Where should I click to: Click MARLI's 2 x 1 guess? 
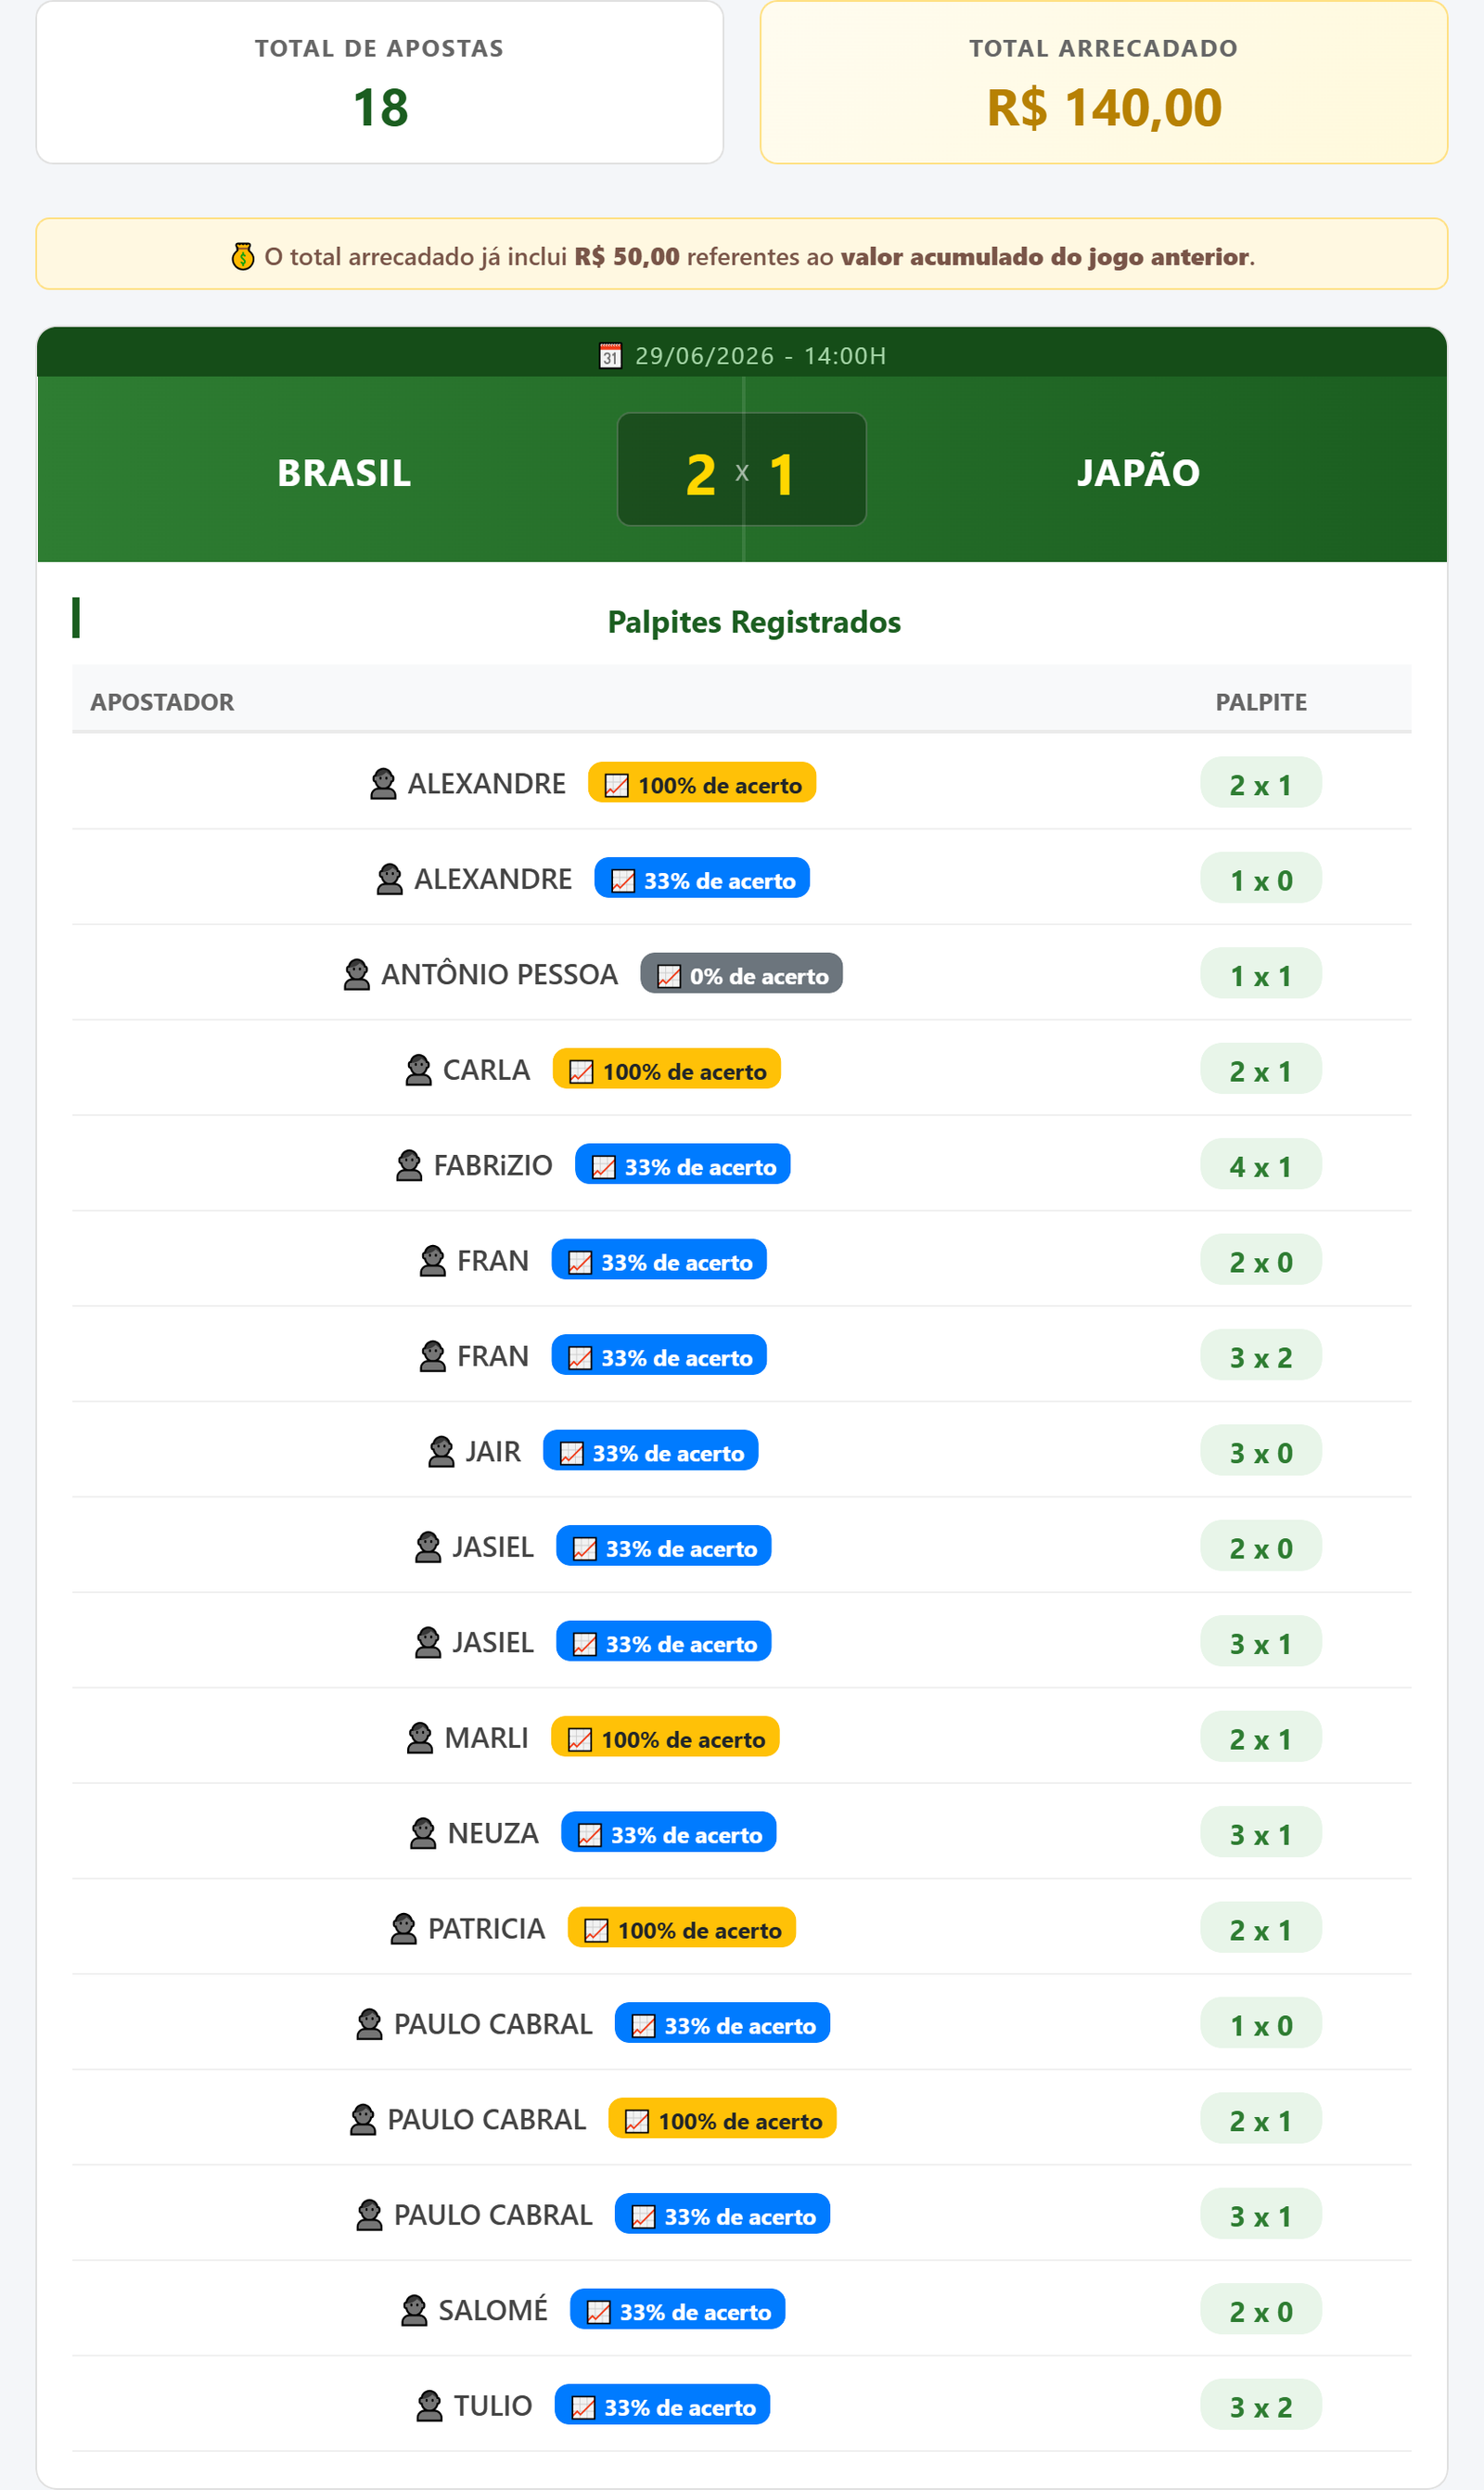[1261, 1738]
